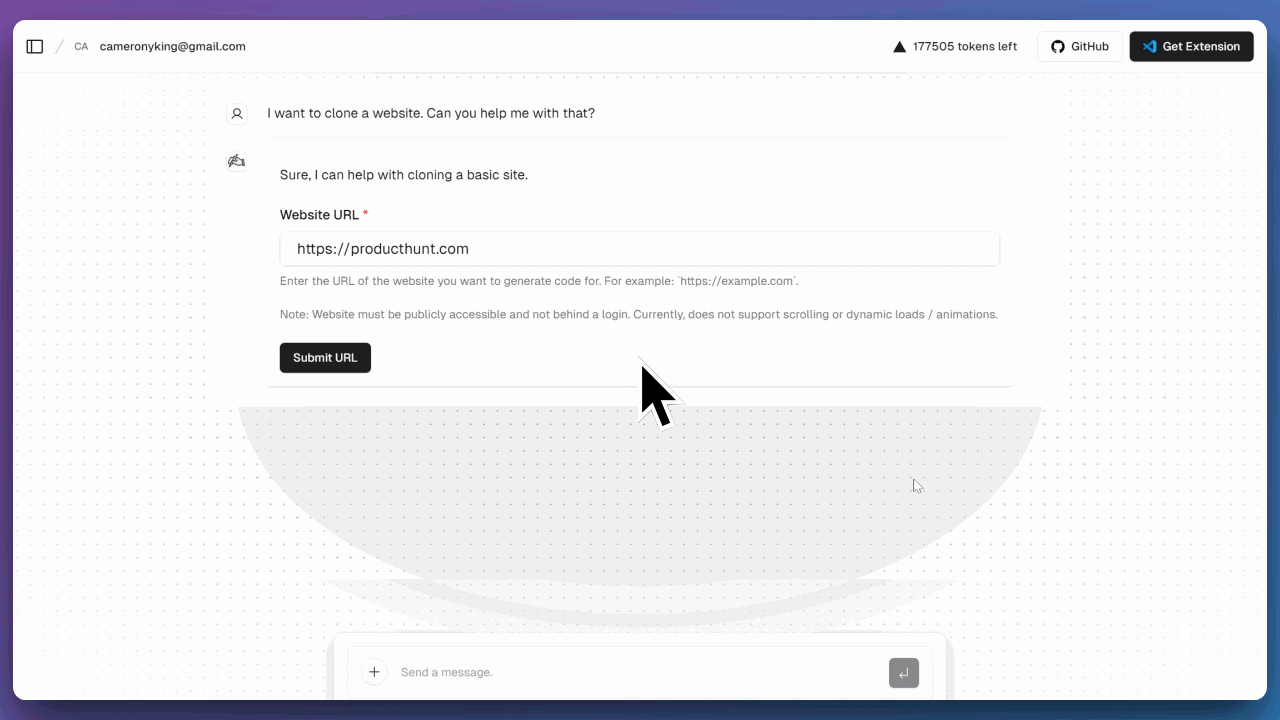The height and width of the screenshot is (720, 1280).
Task: Click the user avatar icon beside the message
Action: point(237,114)
